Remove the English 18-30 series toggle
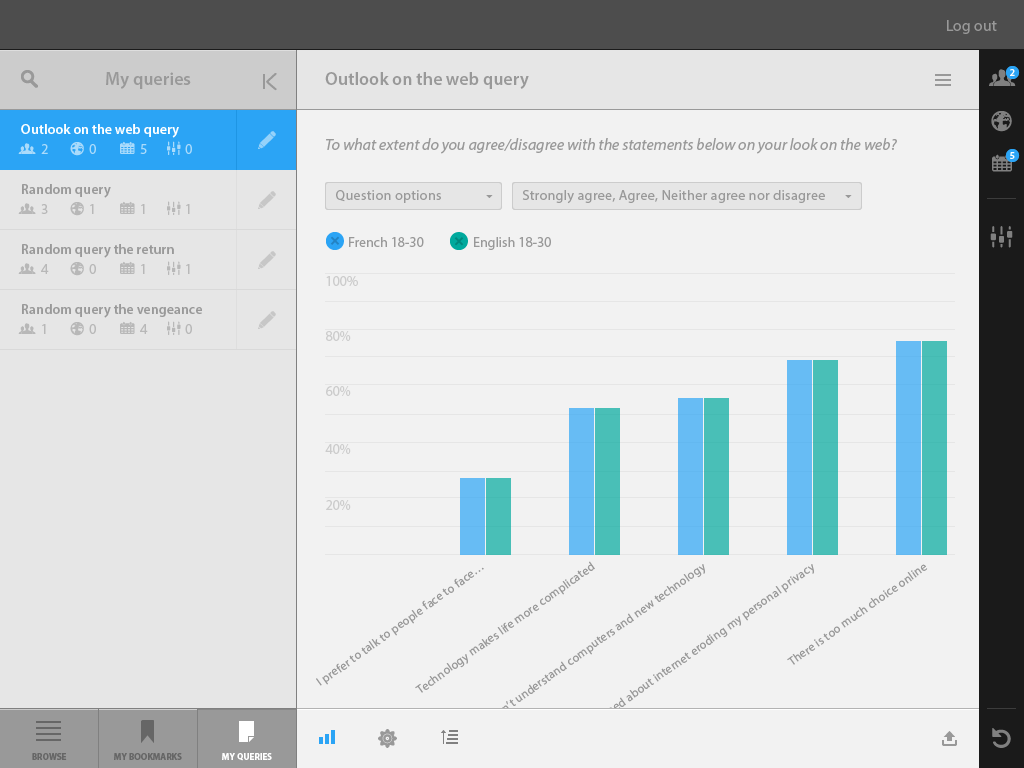This screenshot has height=768, width=1024. (459, 242)
